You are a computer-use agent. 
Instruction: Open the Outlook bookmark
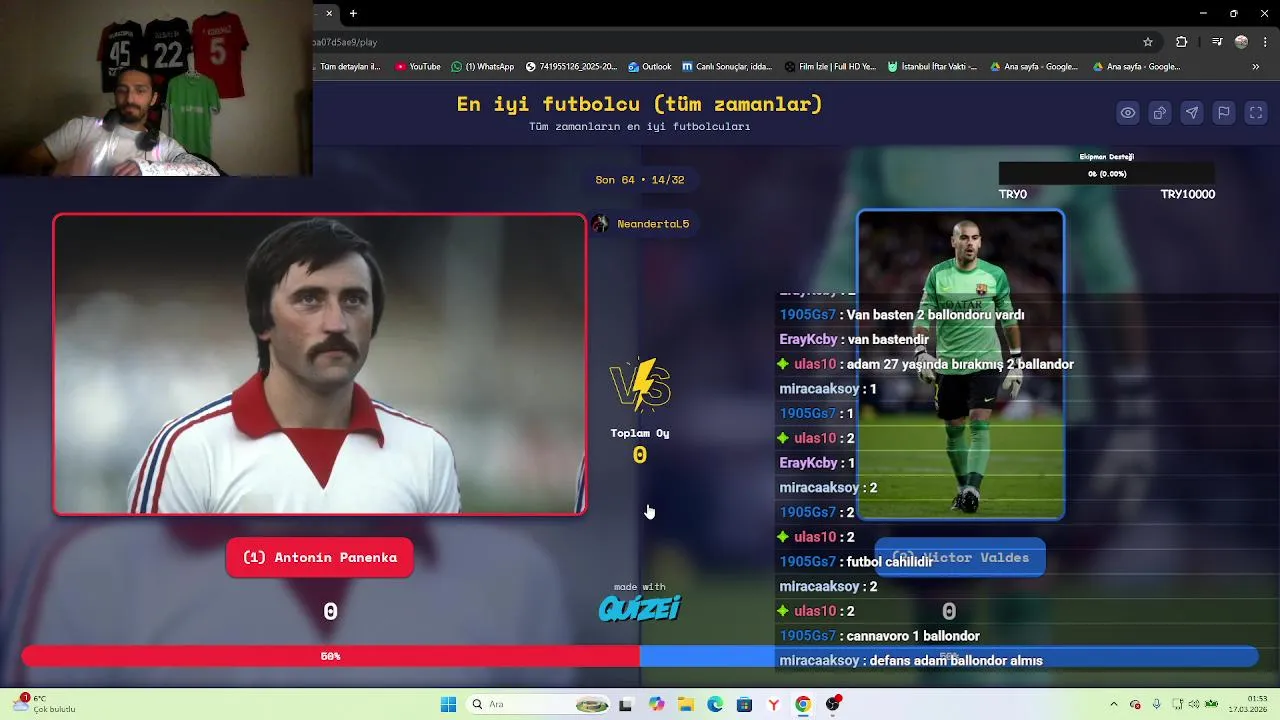coord(649,67)
